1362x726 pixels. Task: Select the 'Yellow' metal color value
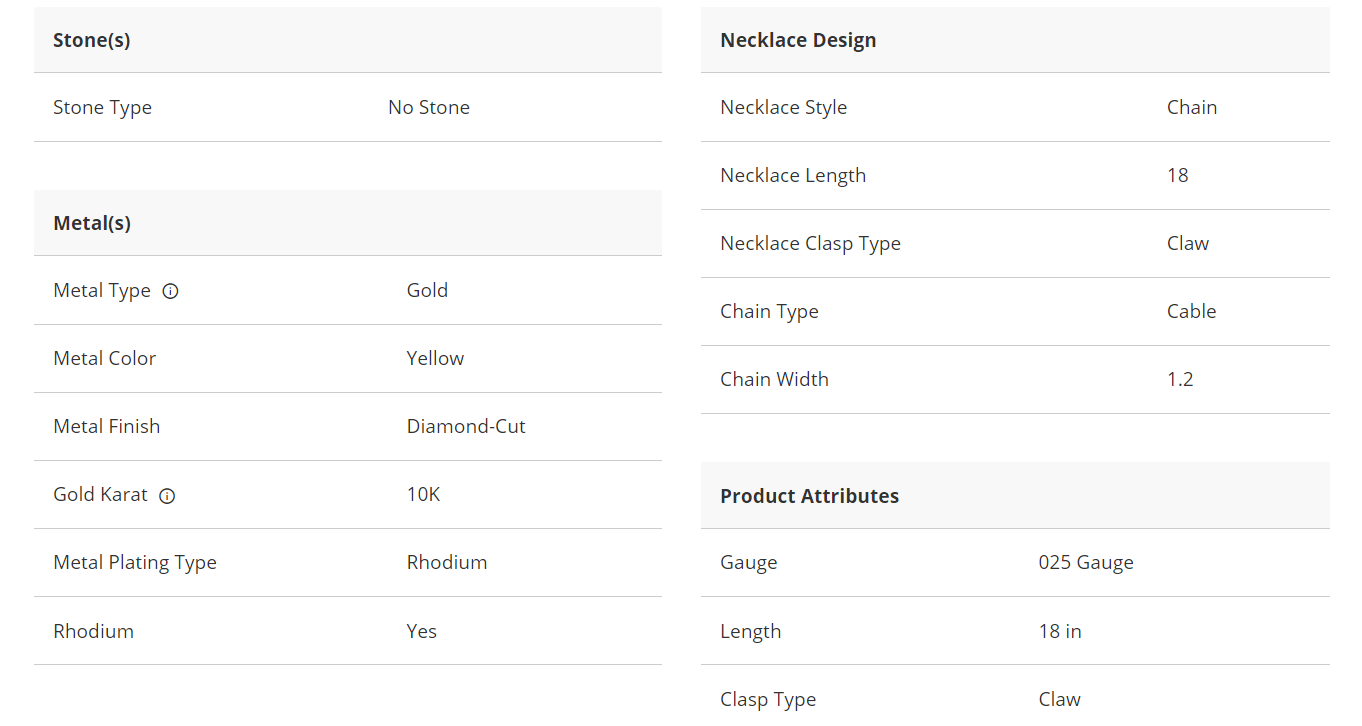435,358
